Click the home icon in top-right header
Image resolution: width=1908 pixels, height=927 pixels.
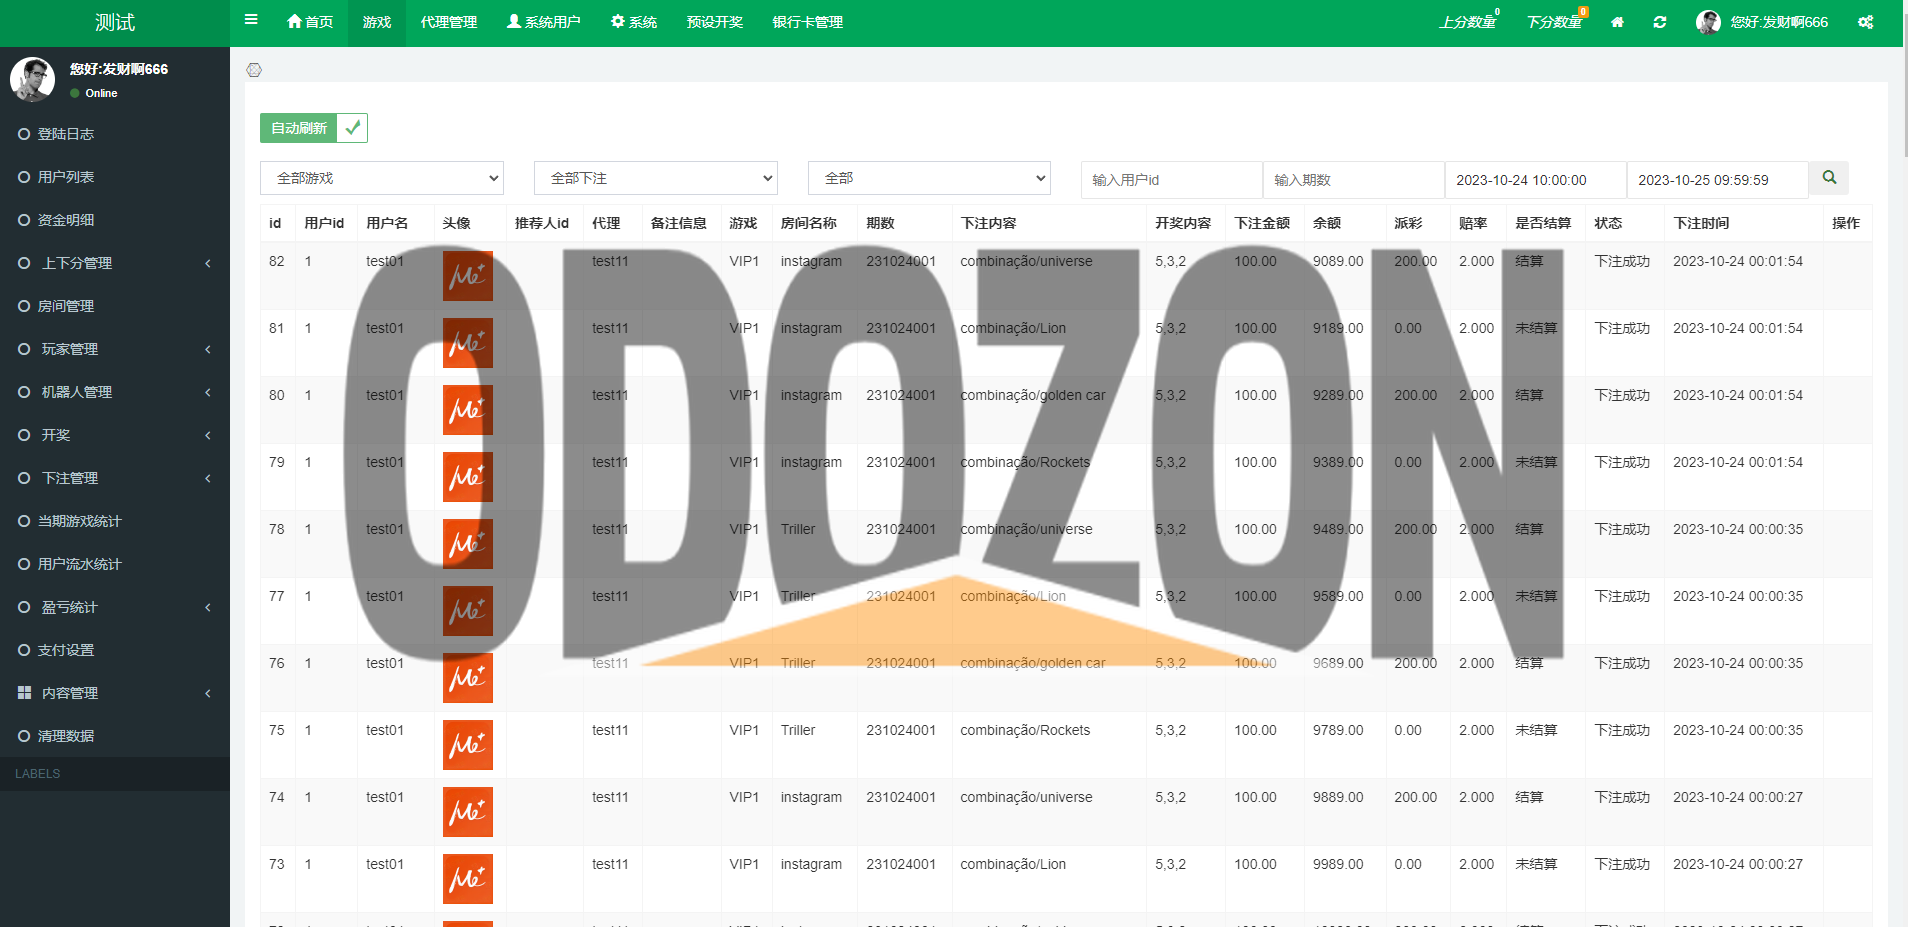tap(1617, 22)
